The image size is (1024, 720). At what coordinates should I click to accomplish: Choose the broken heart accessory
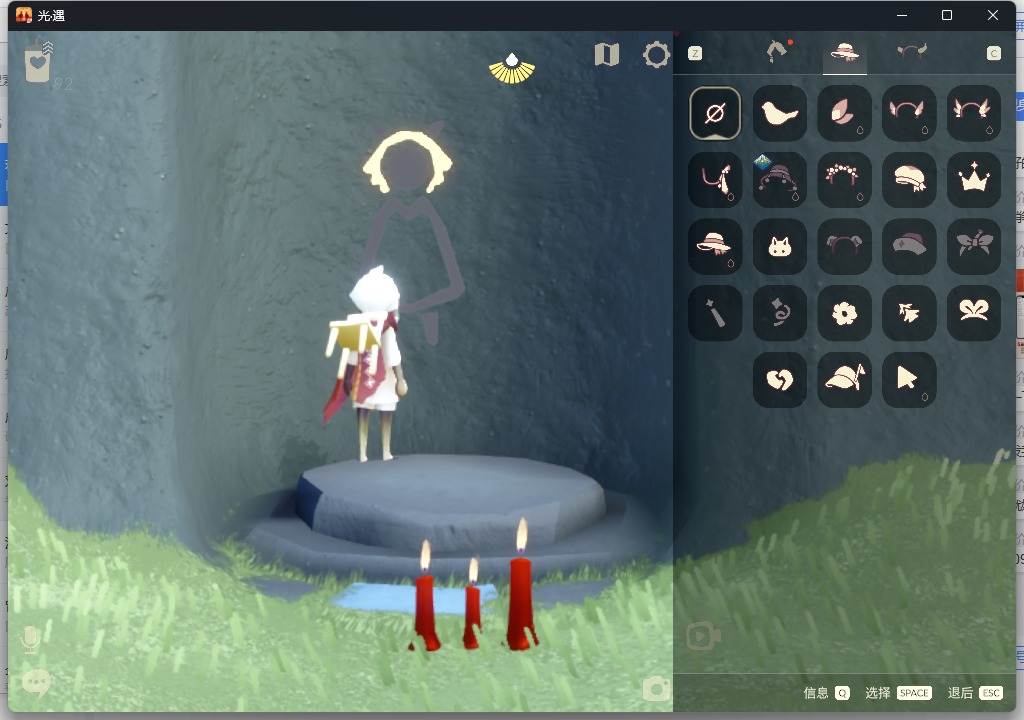(x=779, y=380)
